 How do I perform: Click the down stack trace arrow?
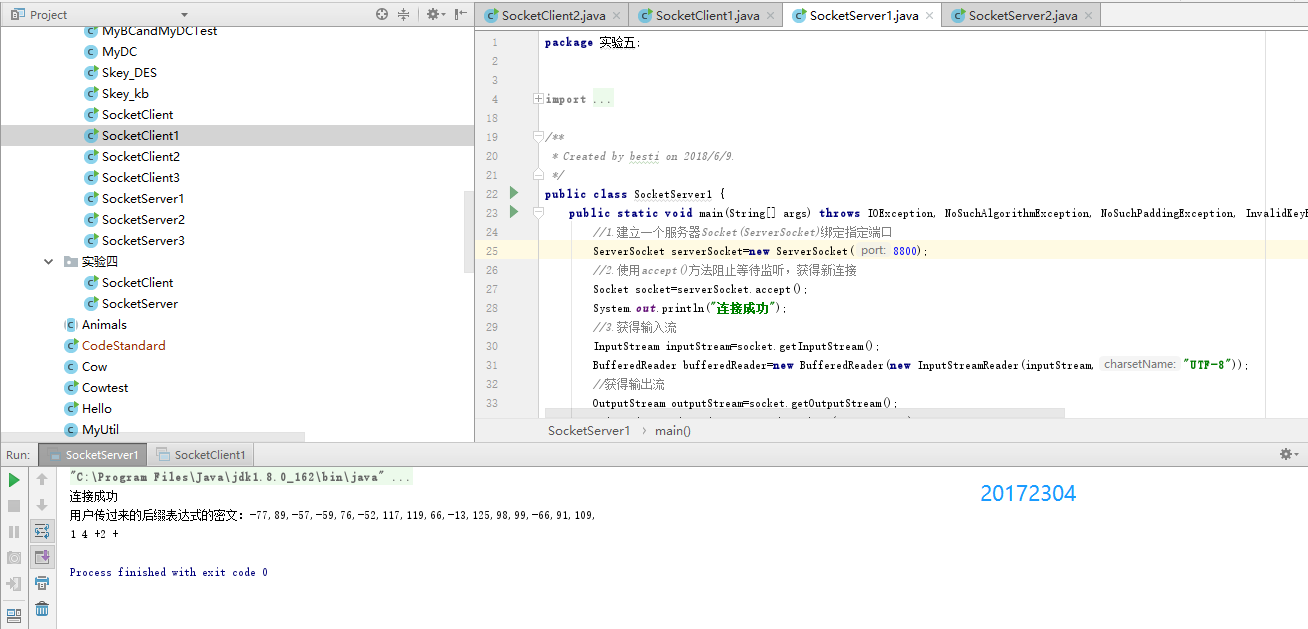click(x=42, y=506)
